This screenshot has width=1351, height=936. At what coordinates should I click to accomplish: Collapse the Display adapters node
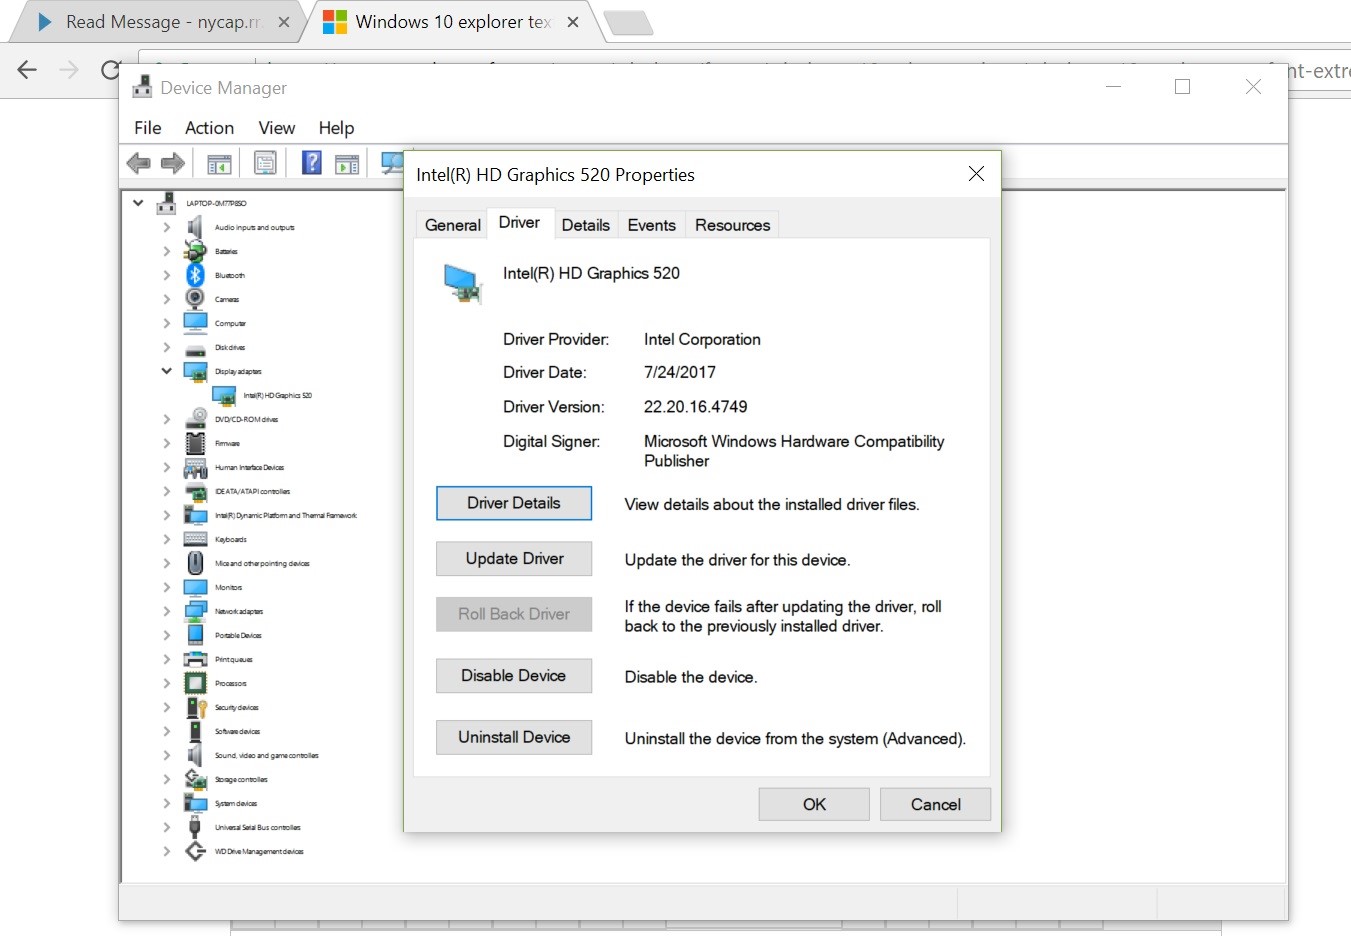pyautogui.click(x=166, y=371)
